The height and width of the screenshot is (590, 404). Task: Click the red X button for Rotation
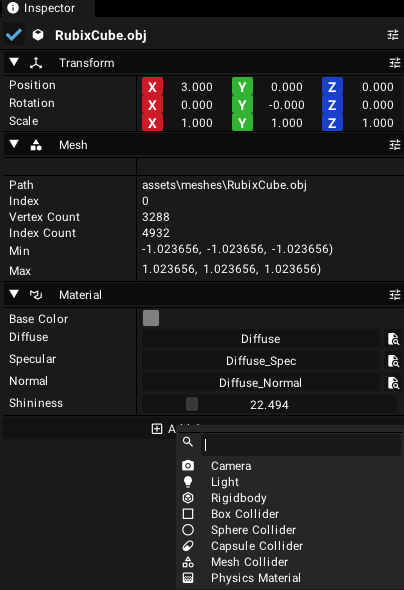pyautogui.click(x=152, y=105)
